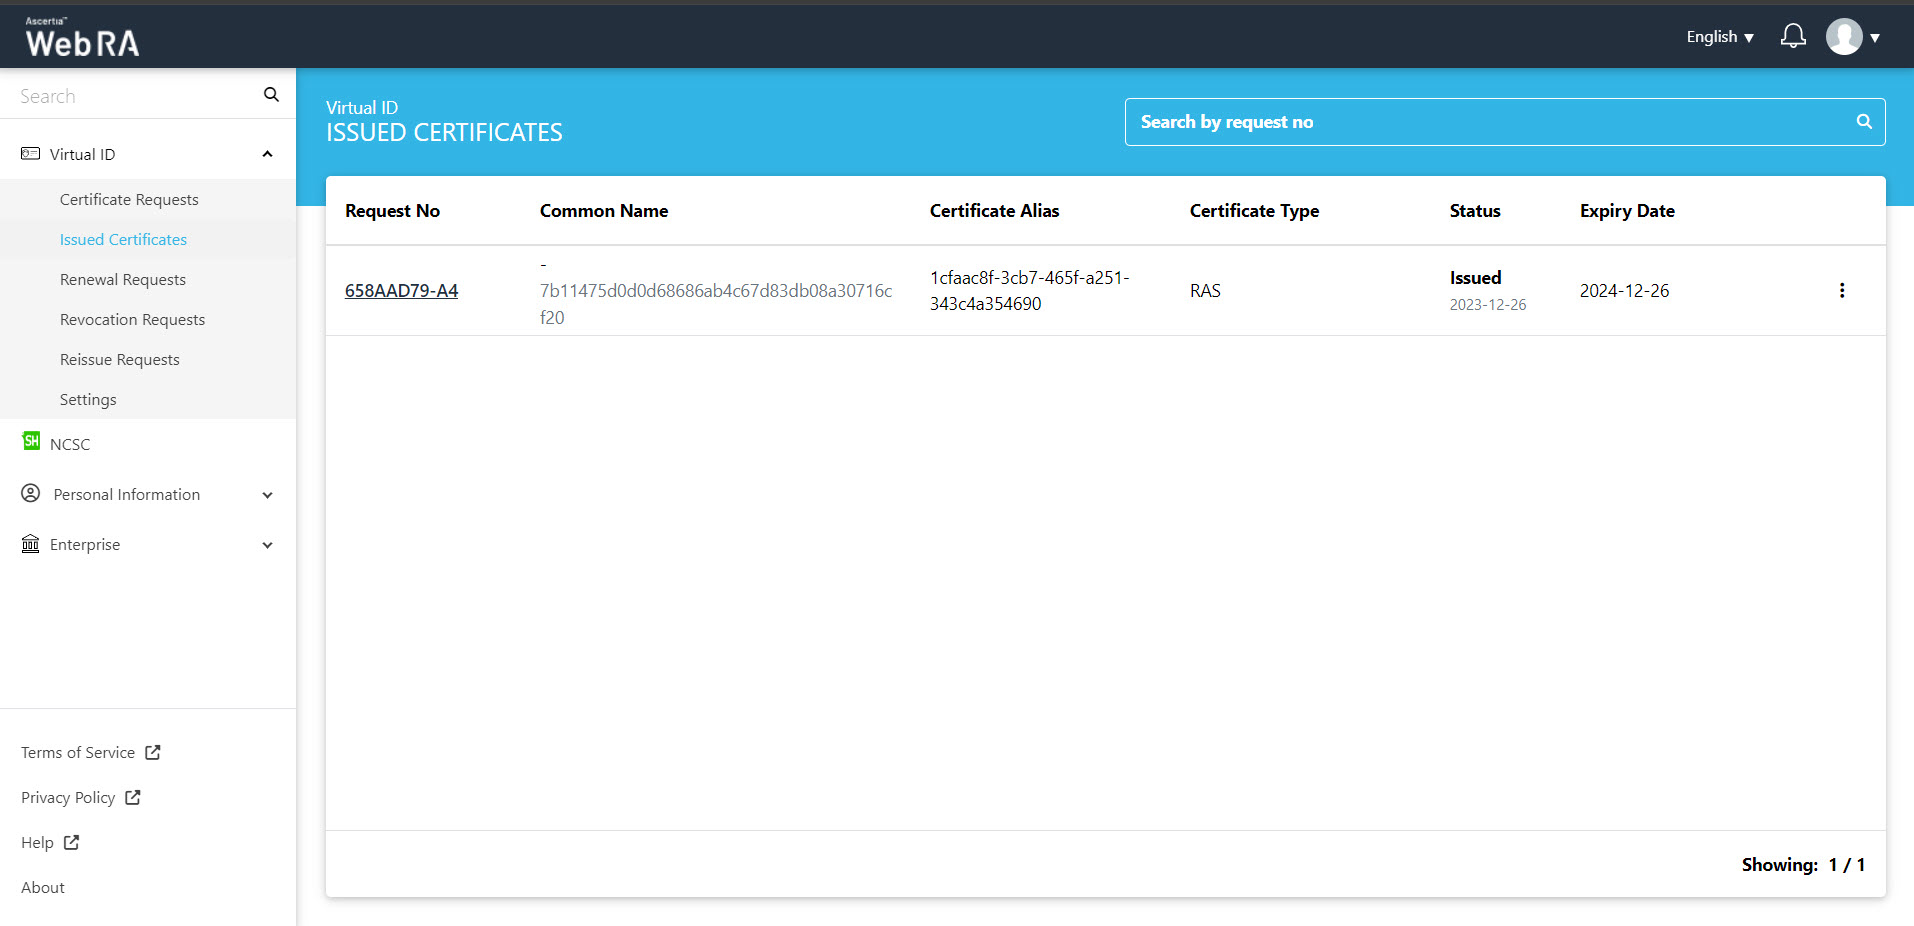Open the notifications bell
Image resolution: width=1914 pixels, height=926 pixels.
tap(1793, 37)
